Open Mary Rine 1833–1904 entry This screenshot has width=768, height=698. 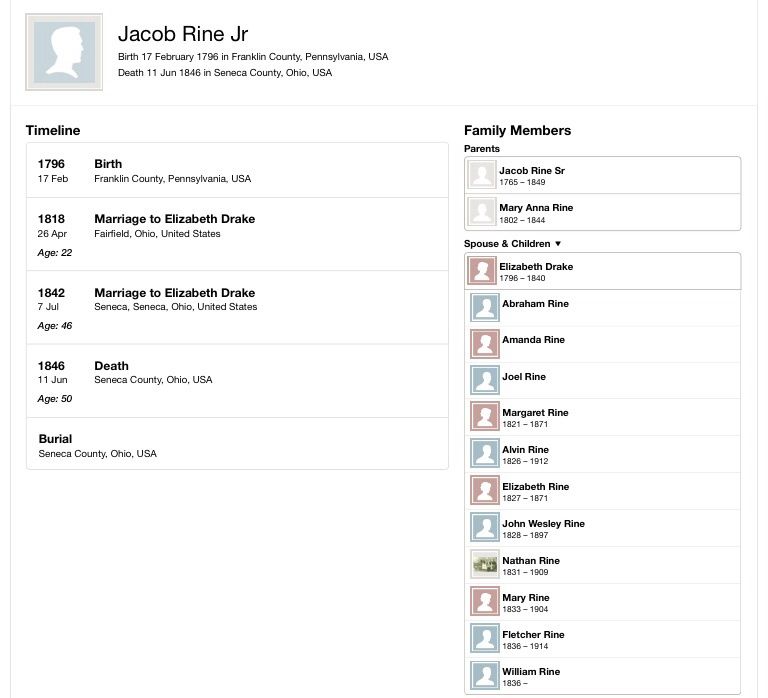tap(602, 602)
